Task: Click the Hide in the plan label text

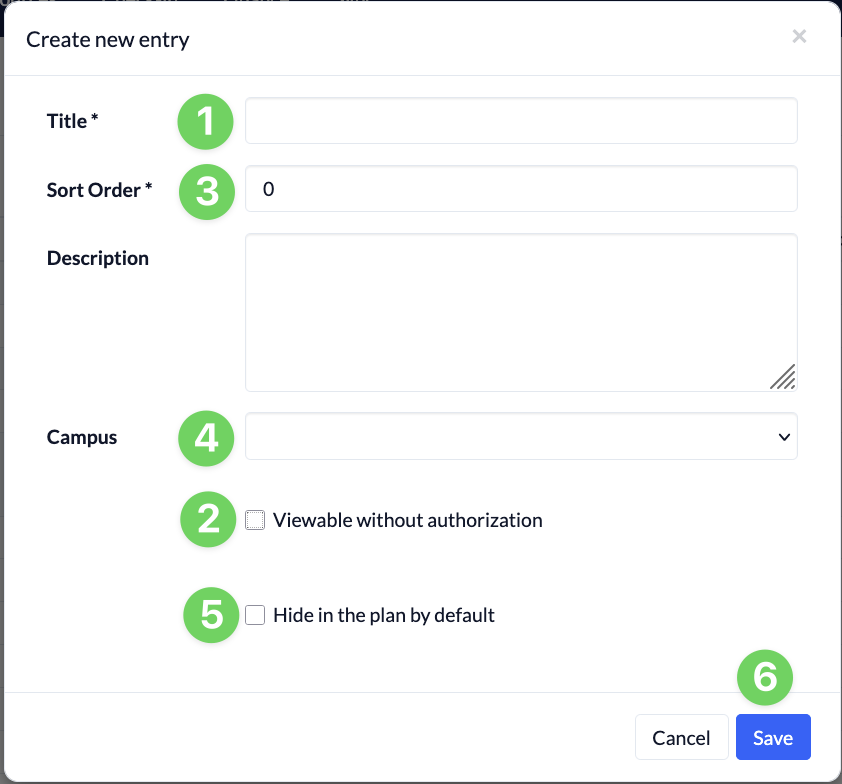Action: pos(383,615)
